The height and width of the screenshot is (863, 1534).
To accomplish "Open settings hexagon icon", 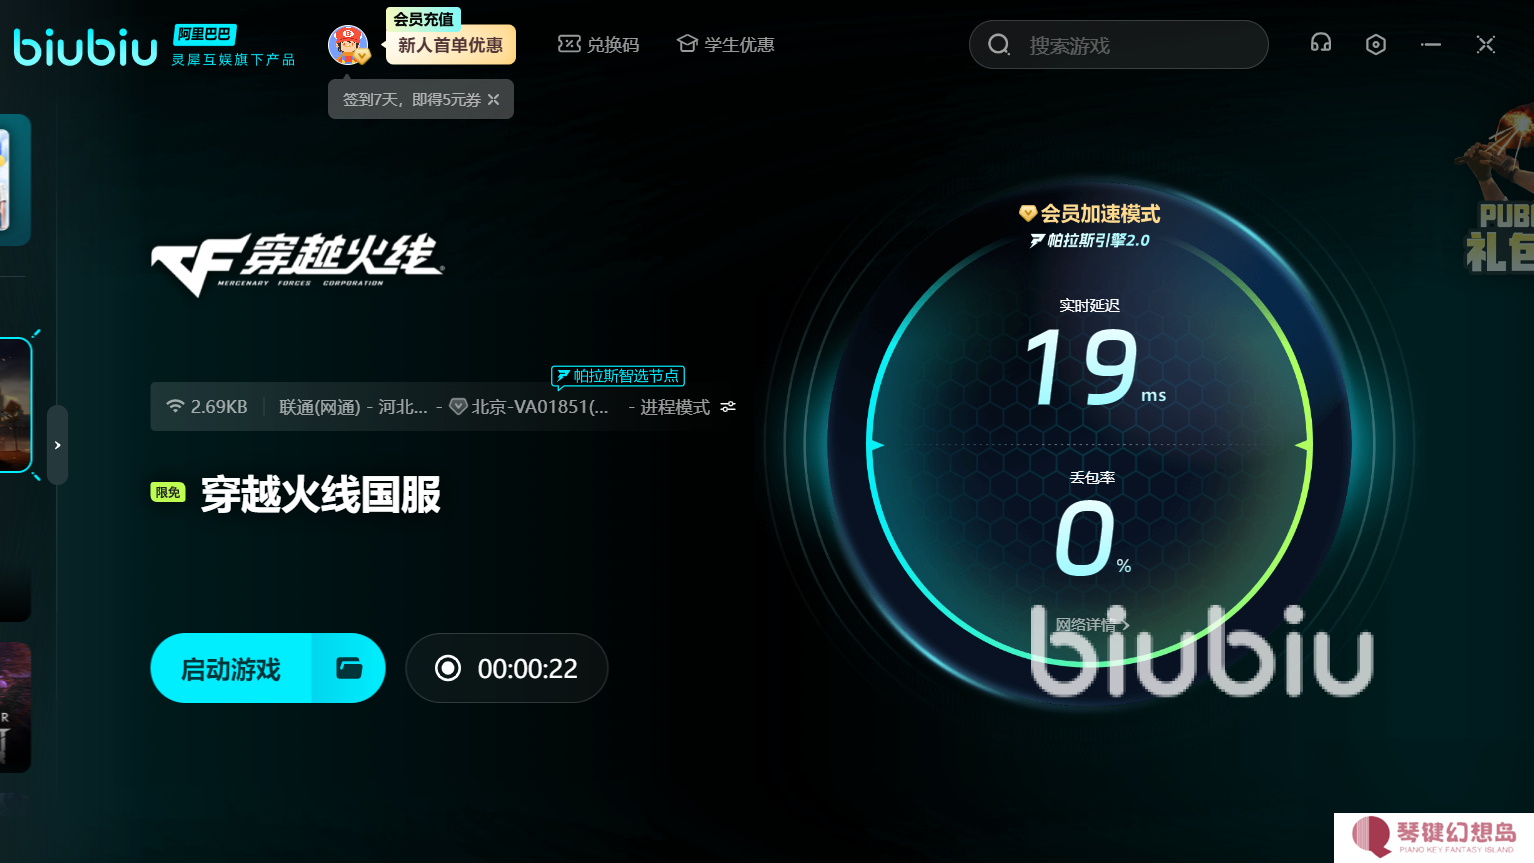I will [1376, 44].
